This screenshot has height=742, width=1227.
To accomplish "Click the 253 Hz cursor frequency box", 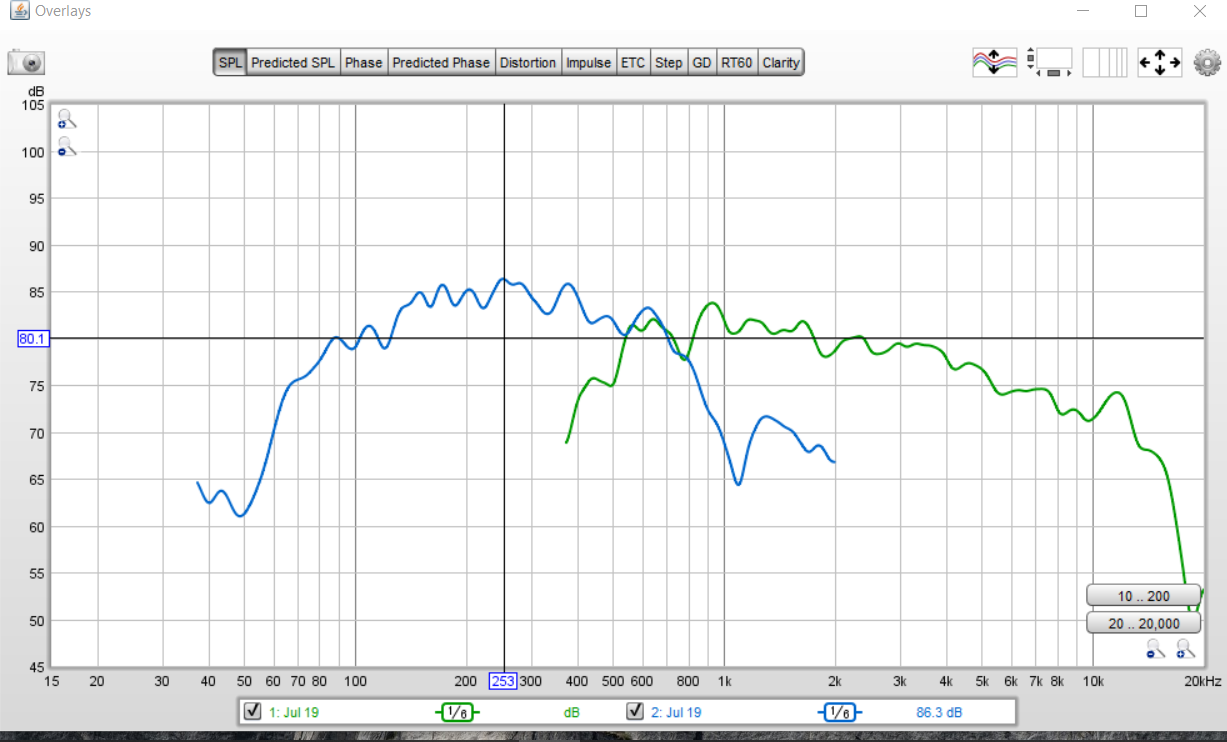I will point(503,681).
